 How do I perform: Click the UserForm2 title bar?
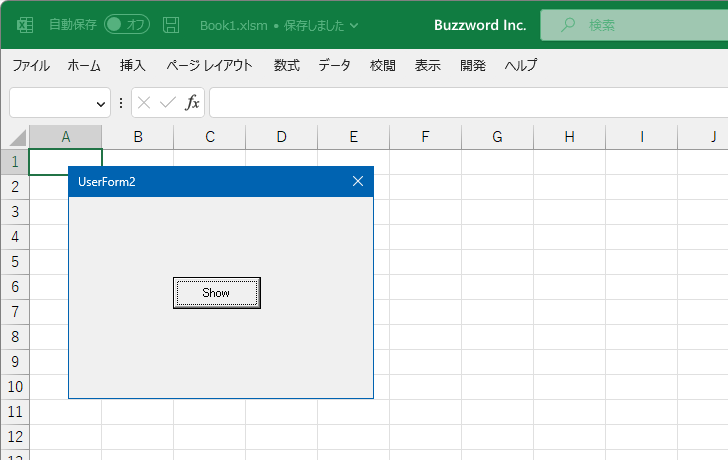(x=221, y=181)
